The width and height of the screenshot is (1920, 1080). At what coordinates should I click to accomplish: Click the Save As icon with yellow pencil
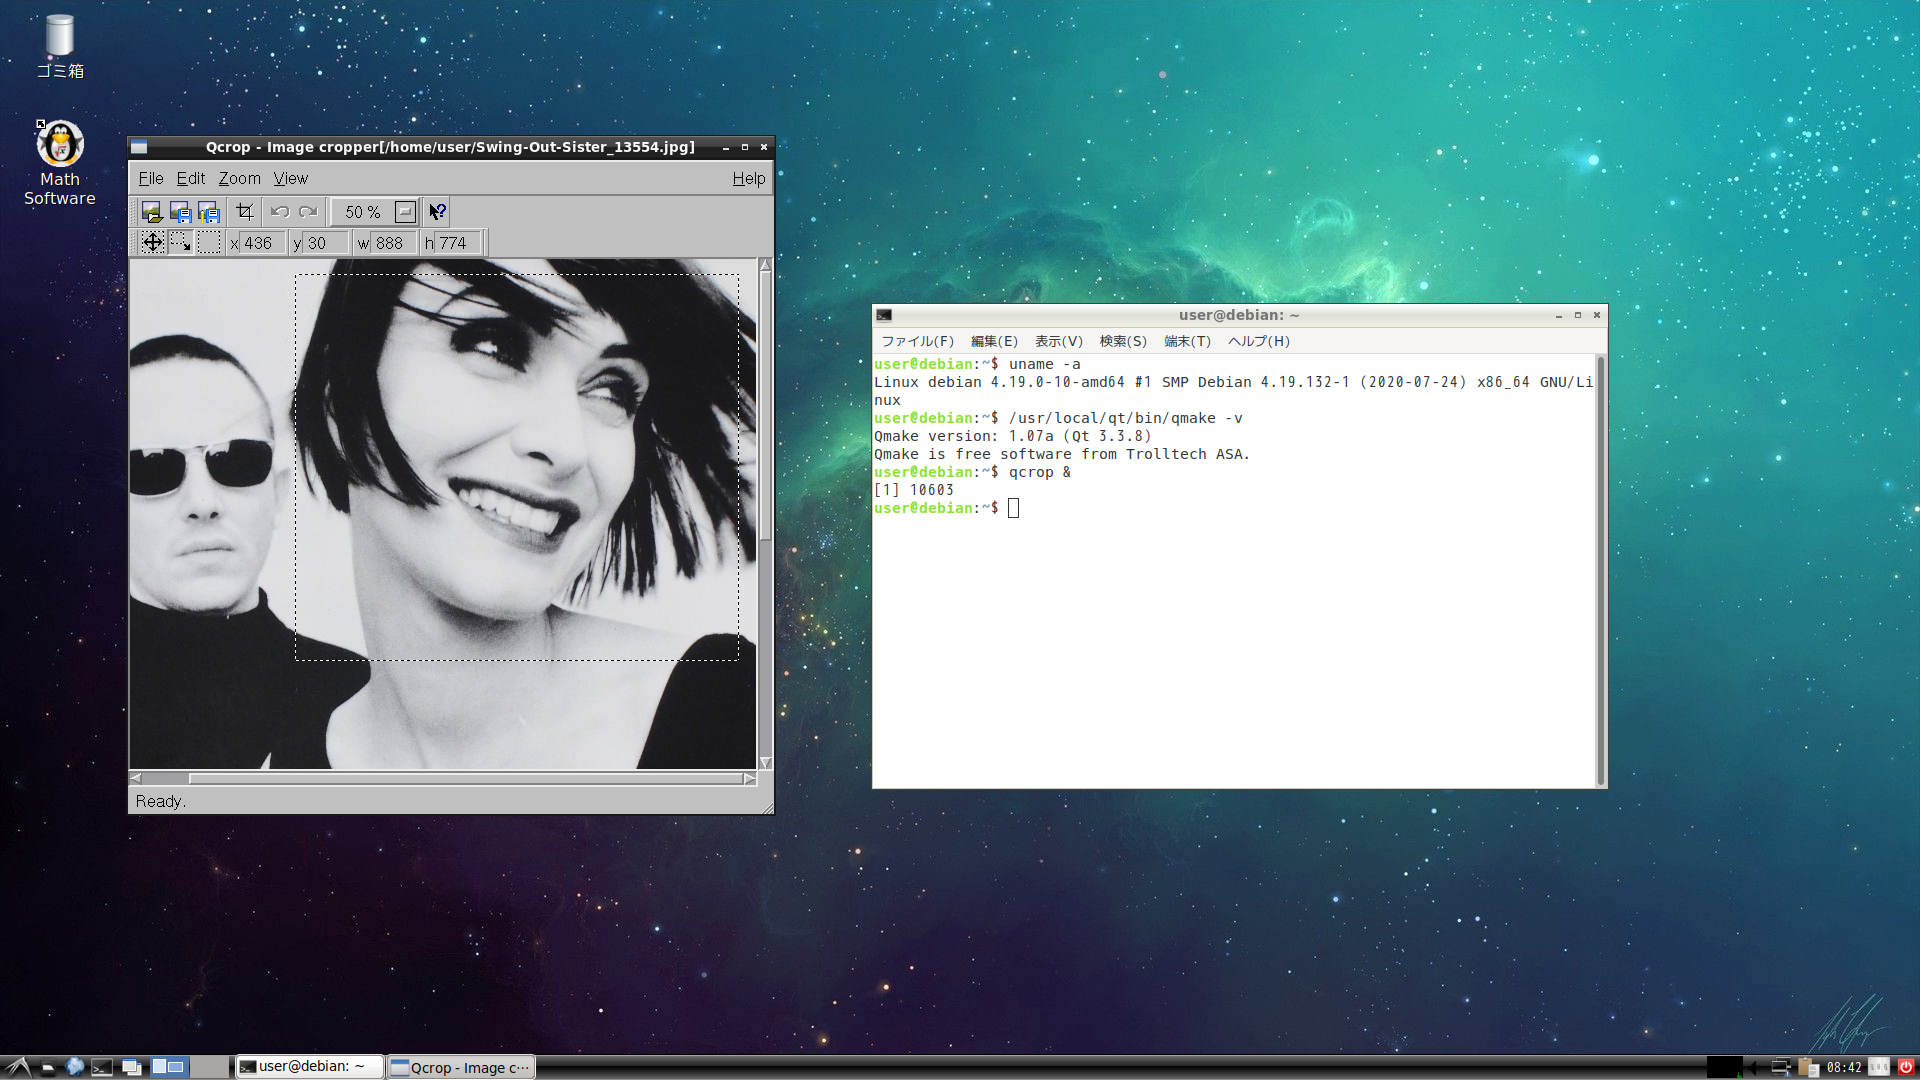(208, 212)
